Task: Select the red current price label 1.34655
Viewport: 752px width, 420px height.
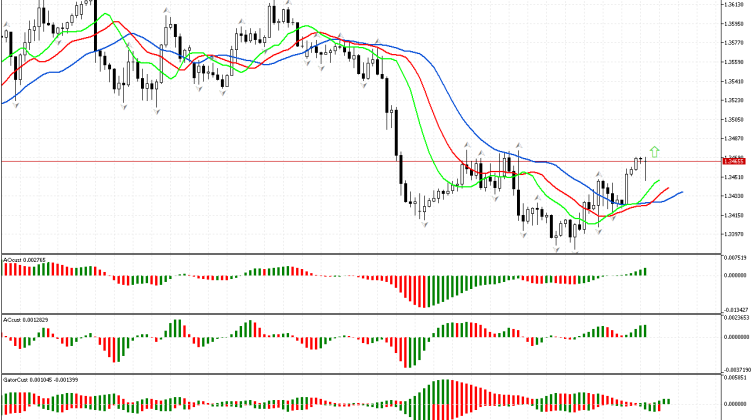Action: (736, 161)
